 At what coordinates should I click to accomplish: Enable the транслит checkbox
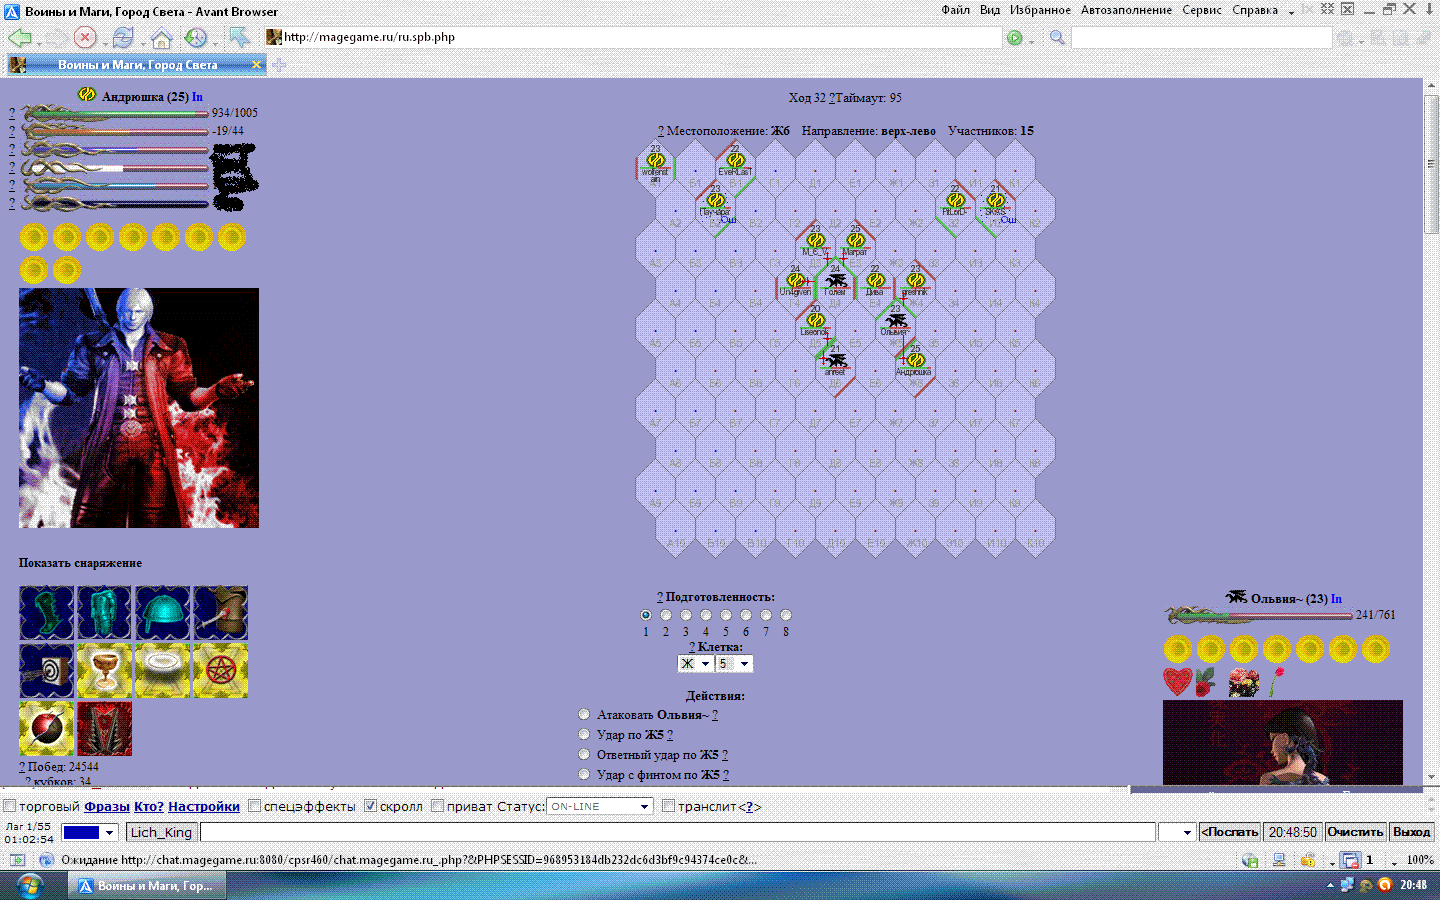(x=669, y=806)
